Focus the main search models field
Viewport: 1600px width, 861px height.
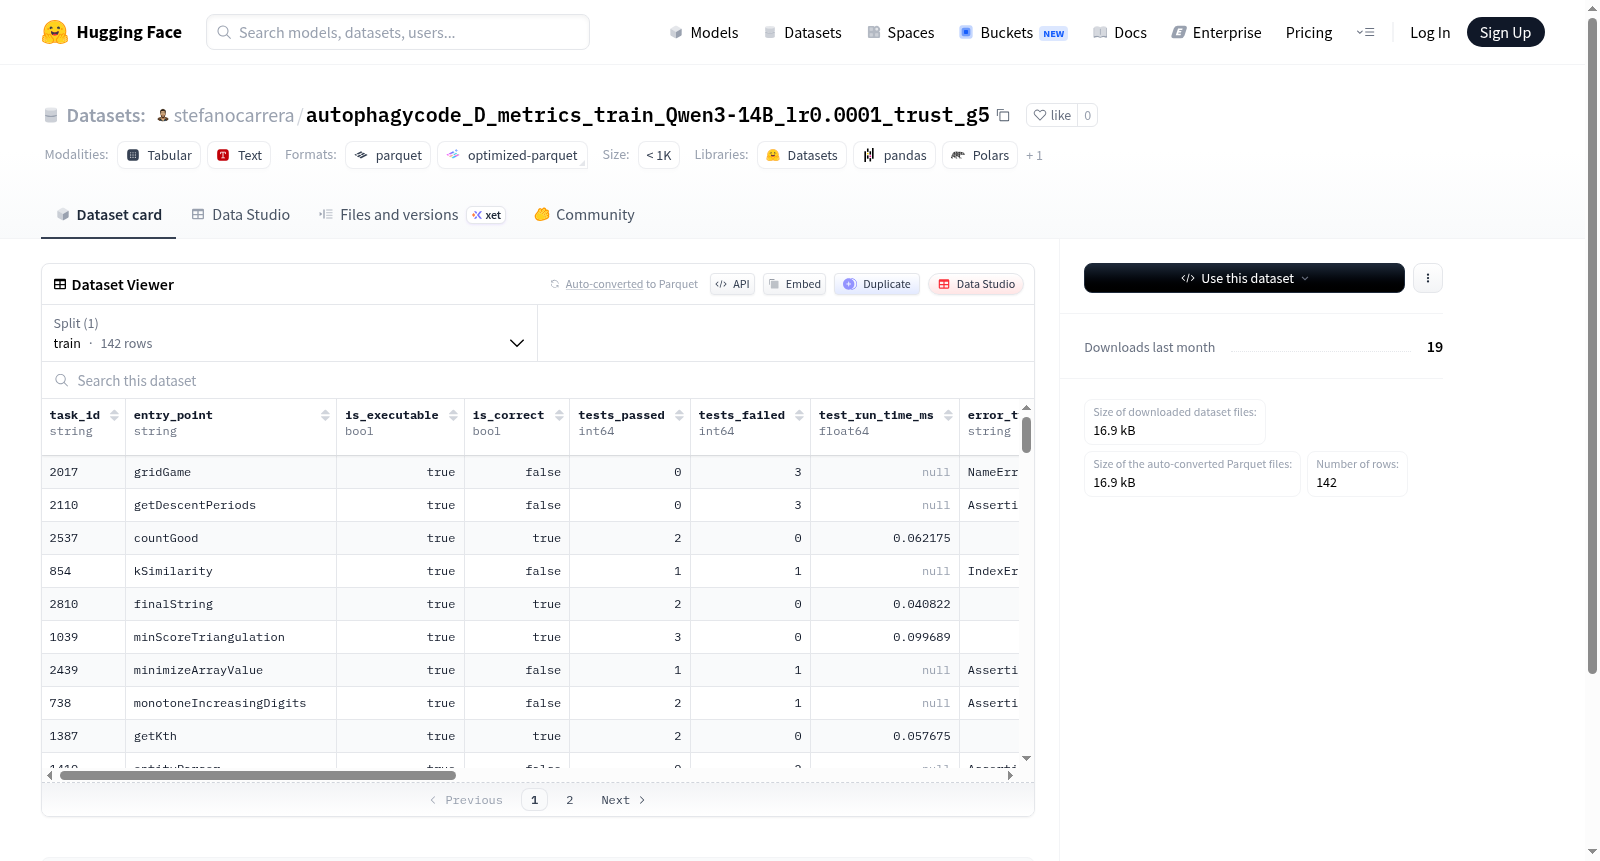[x=398, y=32]
